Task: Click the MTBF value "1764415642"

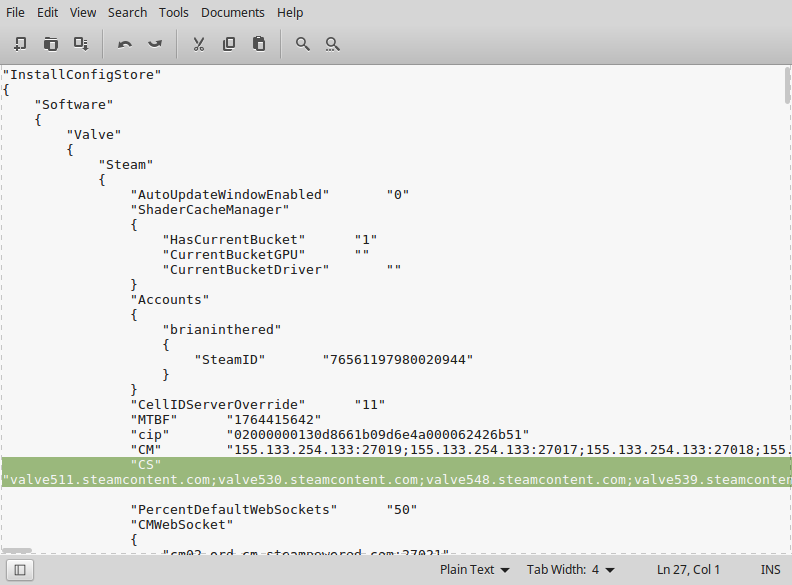Action: (x=274, y=420)
